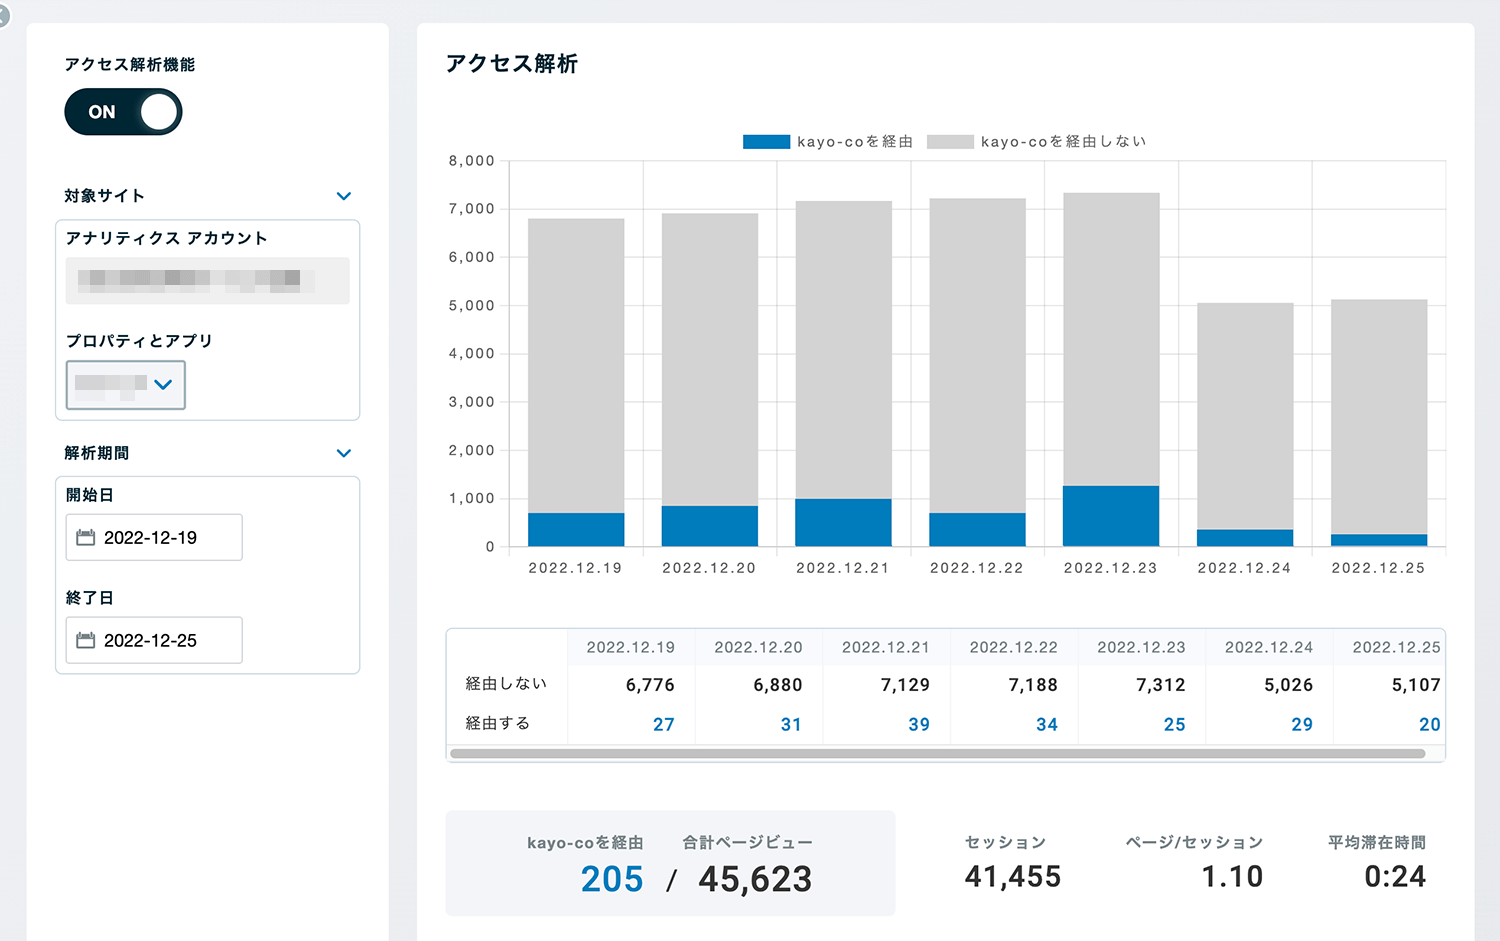Image resolution: width=1500 pixels, height=941 pixels.
Task: Click the start date field 2022-12-19
Action: point(152,538)
